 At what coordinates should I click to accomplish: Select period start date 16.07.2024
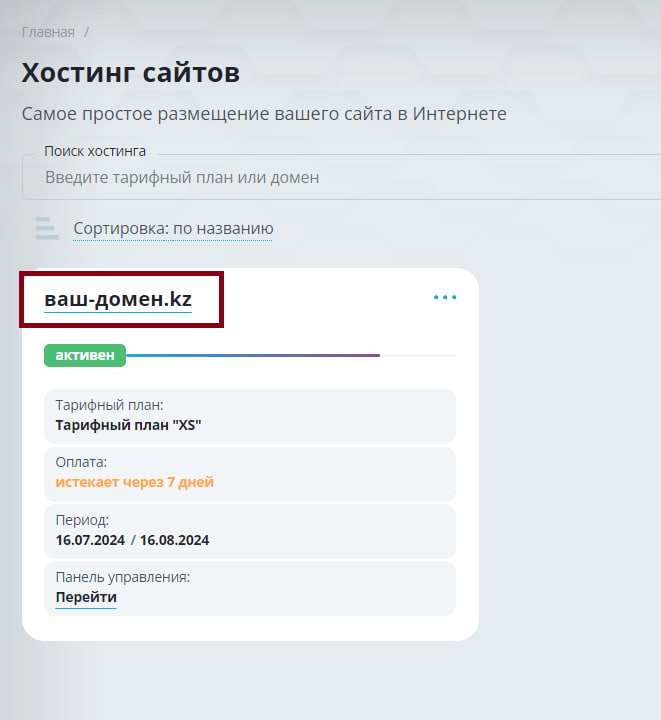tap(90, 540)
